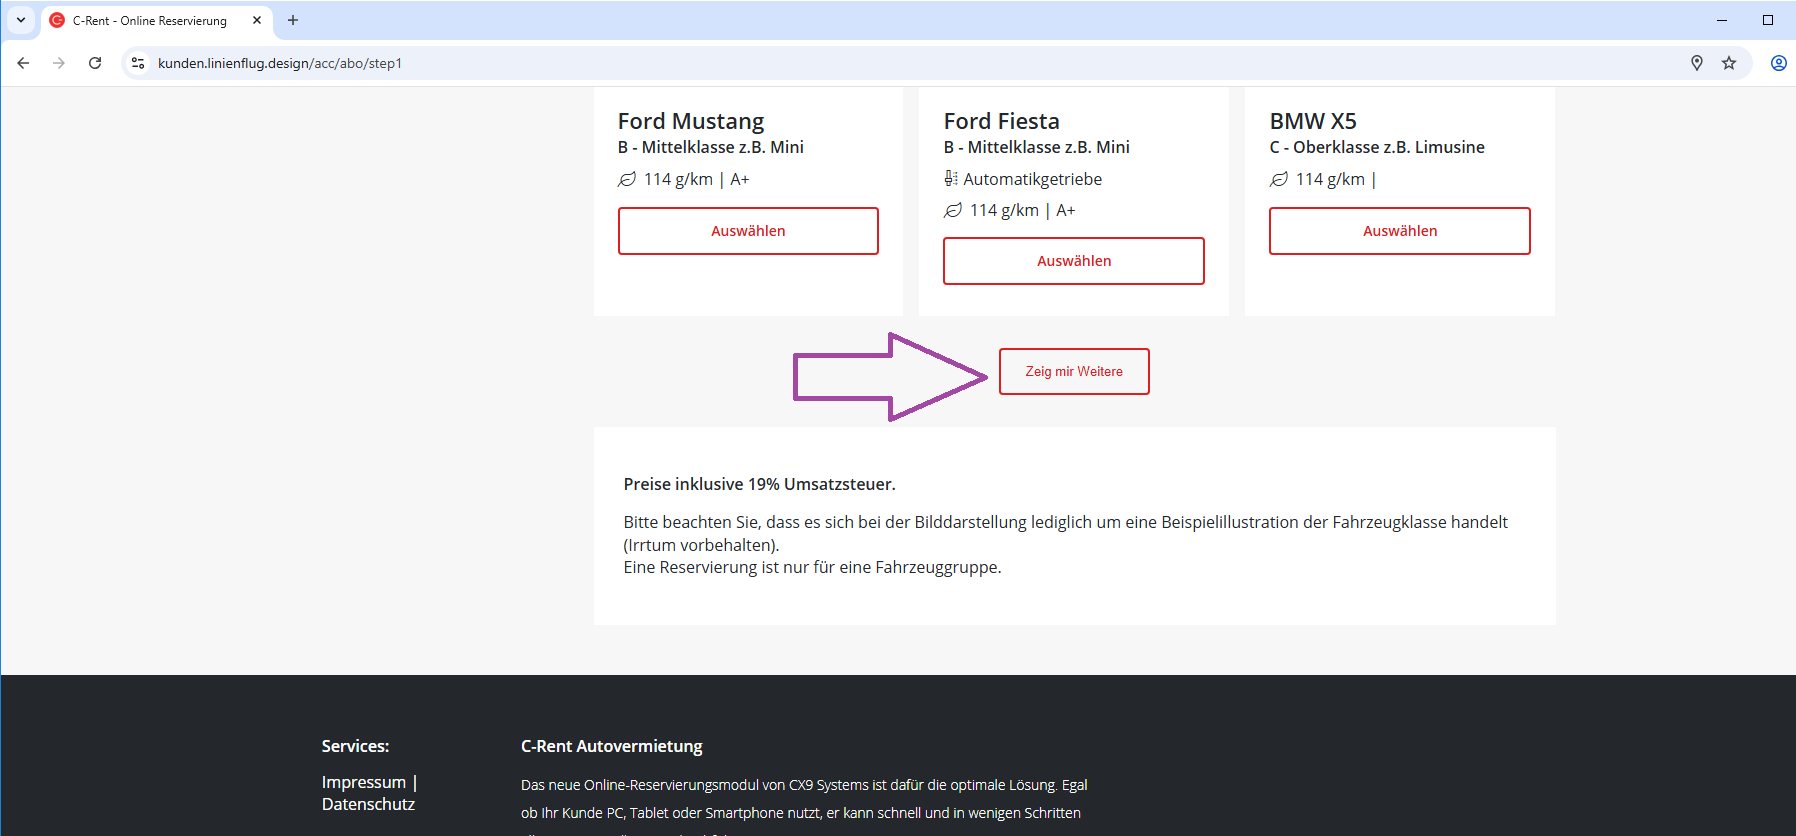This screenshot has width=1796, height=836.
Task: Click the browser back arrow
Action: point(23,63)
